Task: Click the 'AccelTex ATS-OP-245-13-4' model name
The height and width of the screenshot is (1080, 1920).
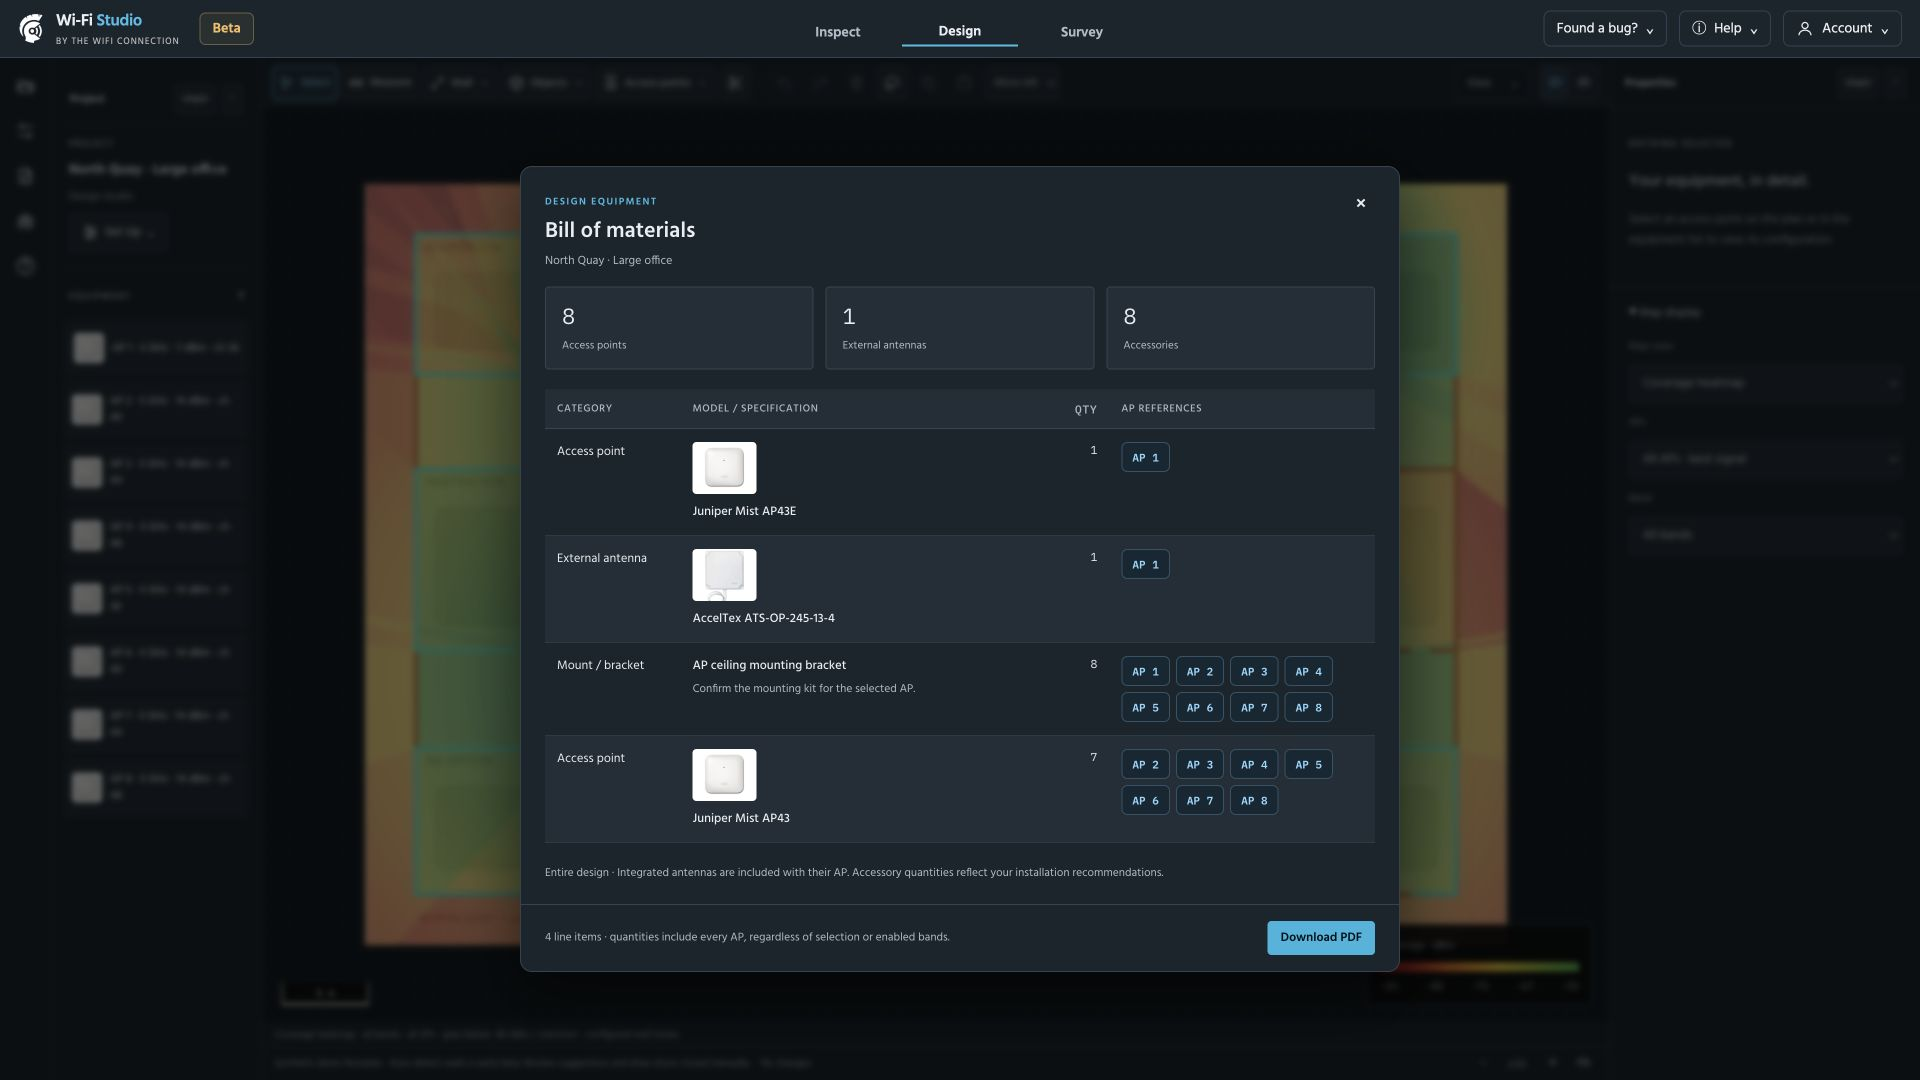Action: click(763, 618)
